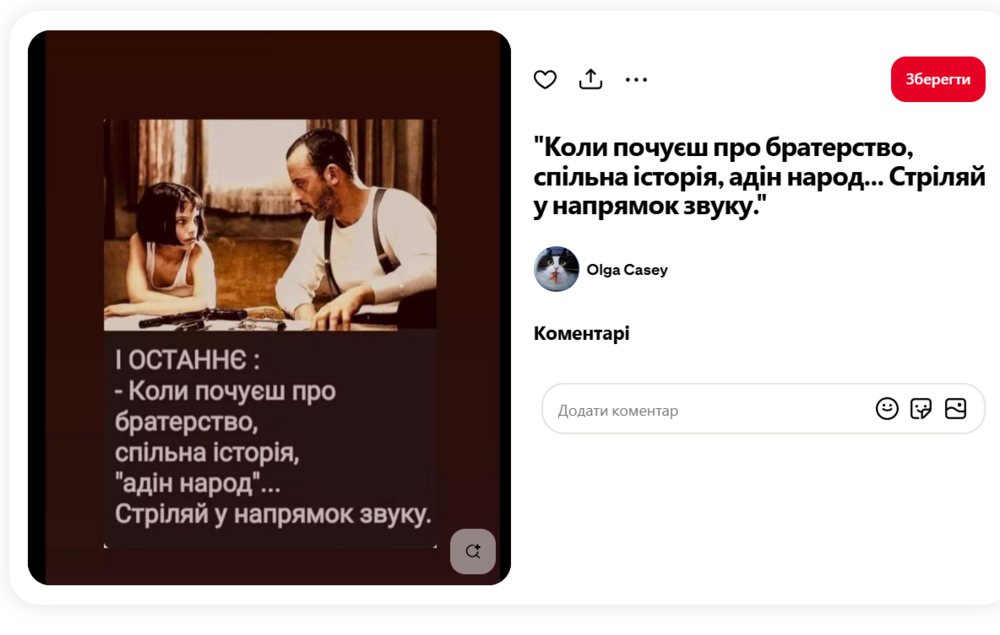
Task: Click the Коментарі section heading
Action: click(581, 333)
